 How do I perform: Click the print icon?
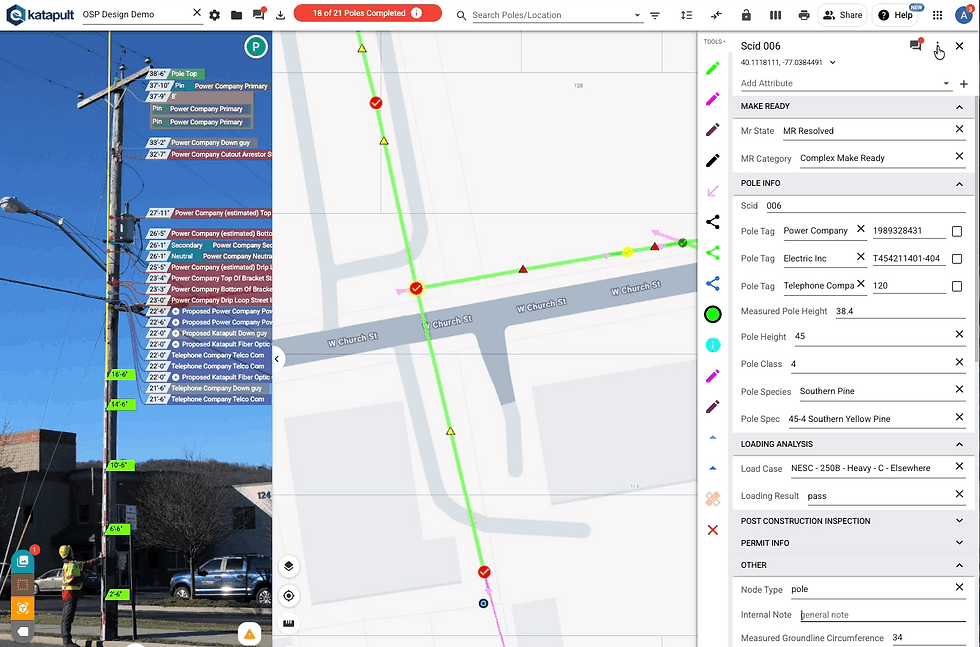(x=804, y=15)
